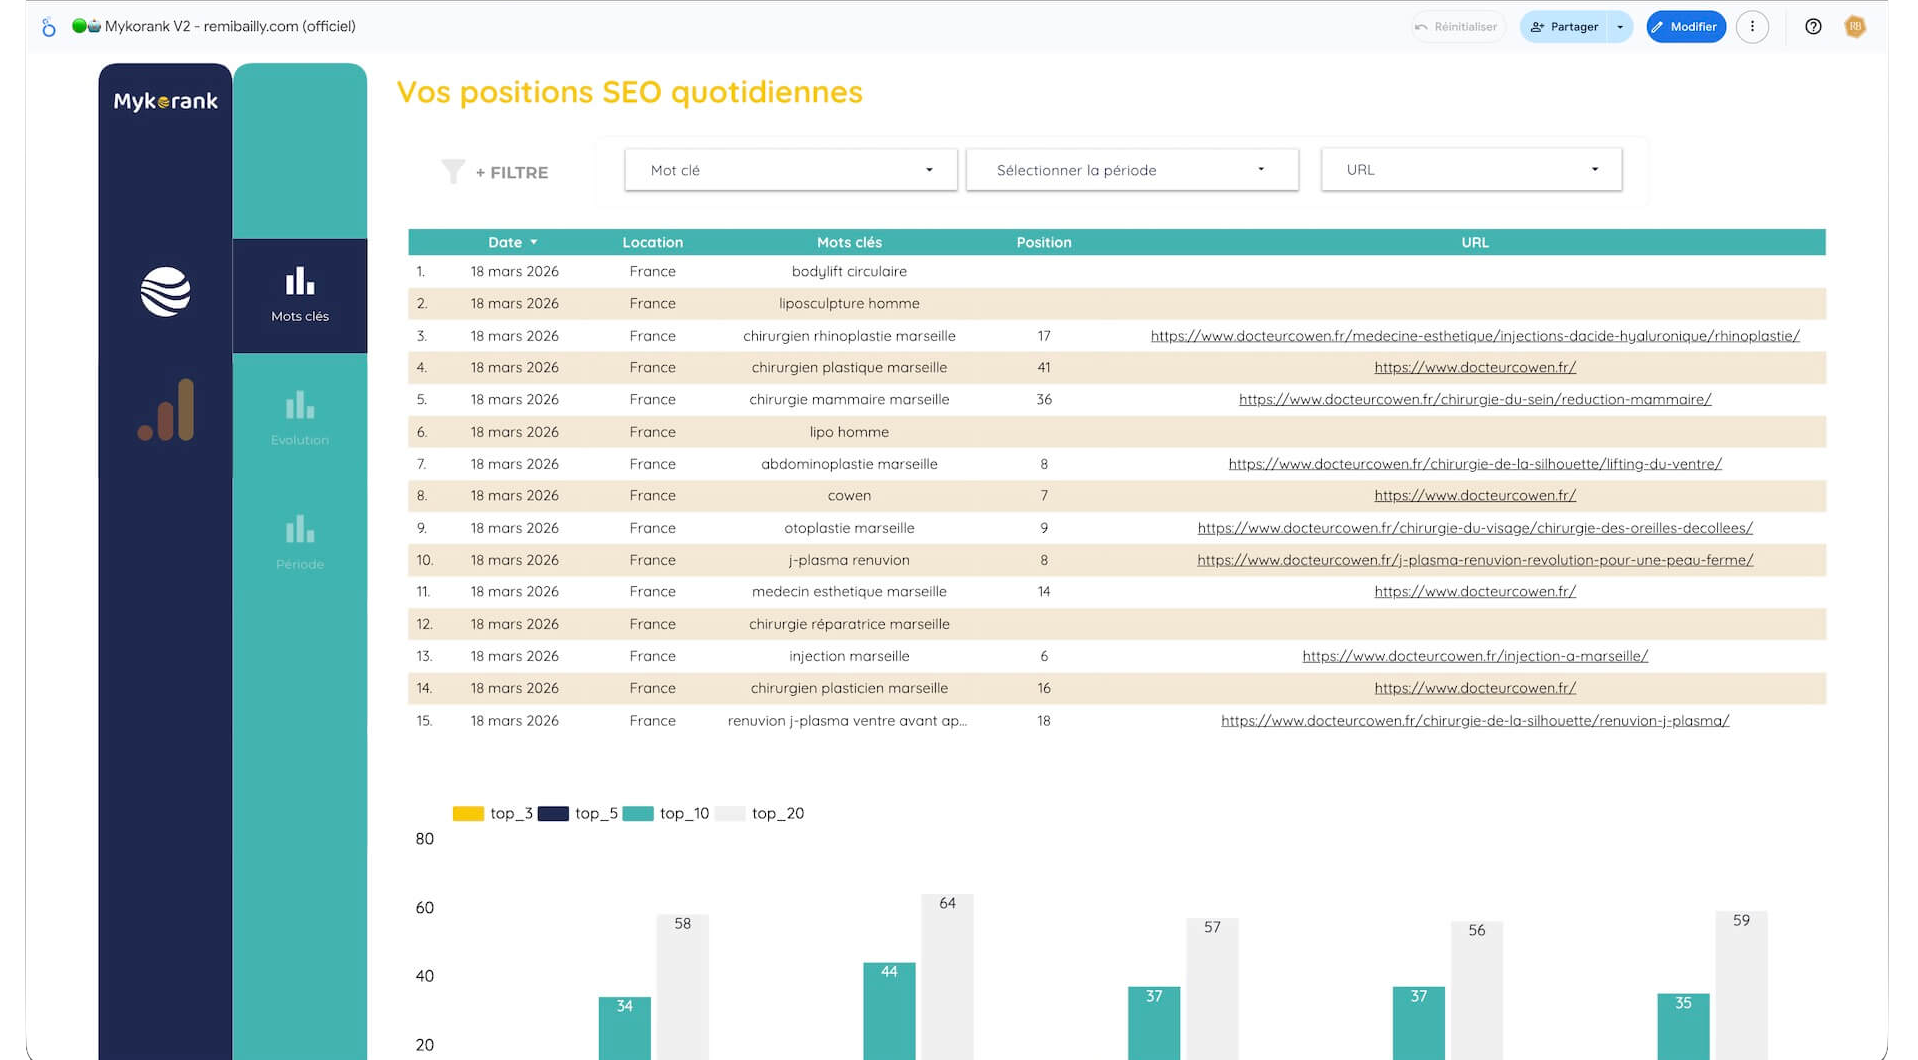Click the Mykorank logo
1918x1060 pixels.
pyautogui.click(x=165, y=101)
